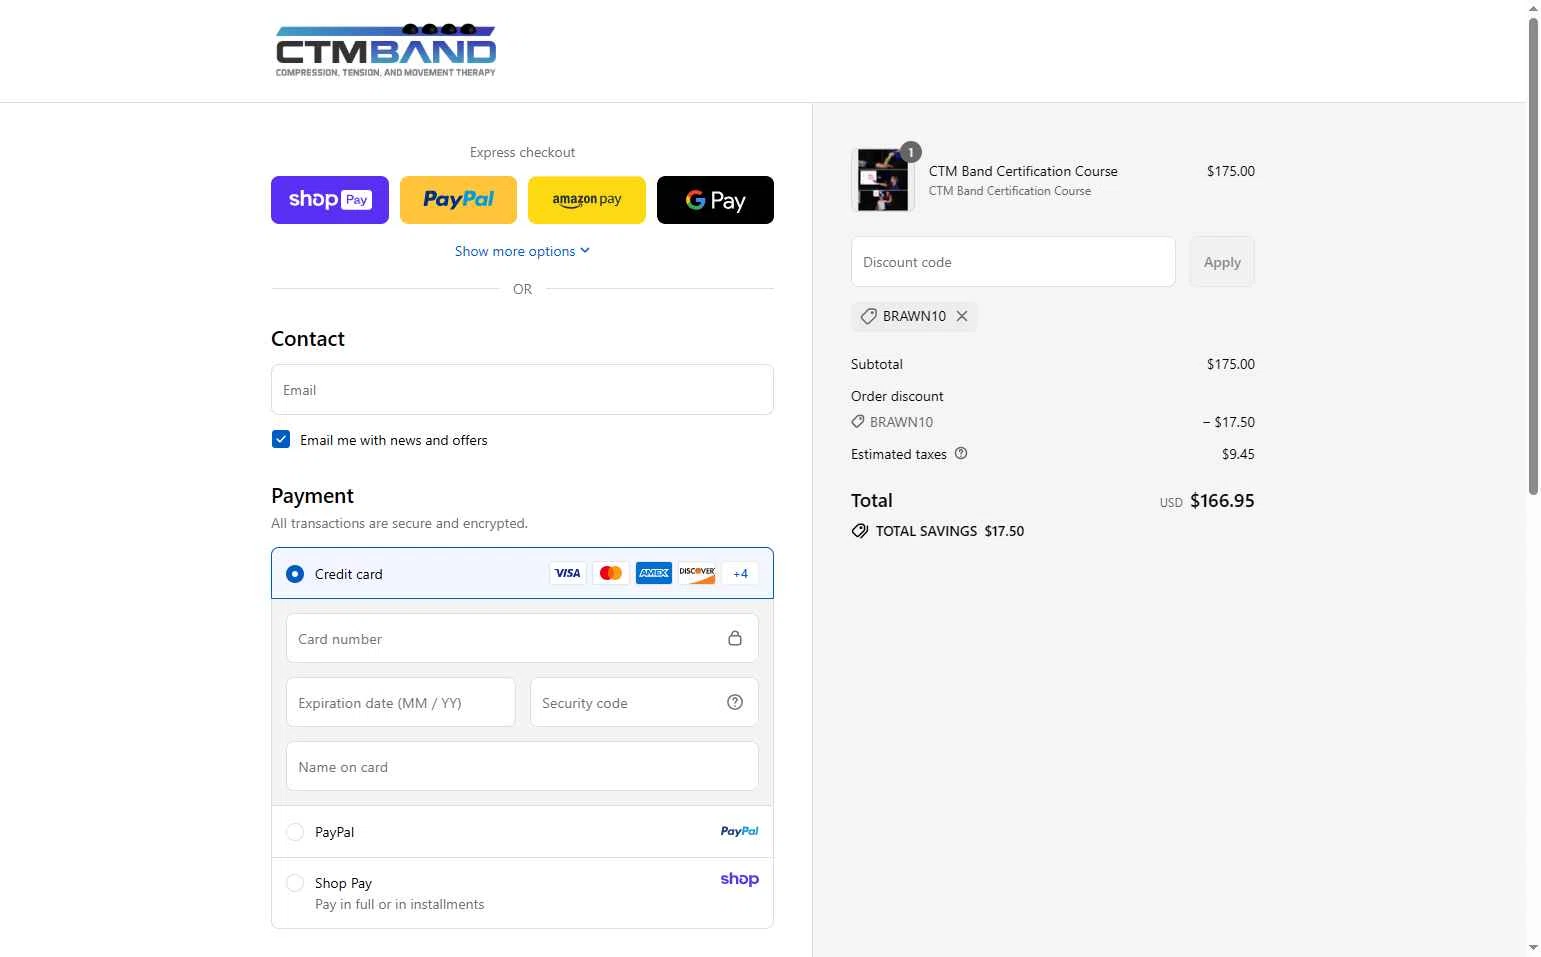1541x957 pixels.
Task: Open the security code help icon
Action: pyautogui.click(x=735, y=702)
